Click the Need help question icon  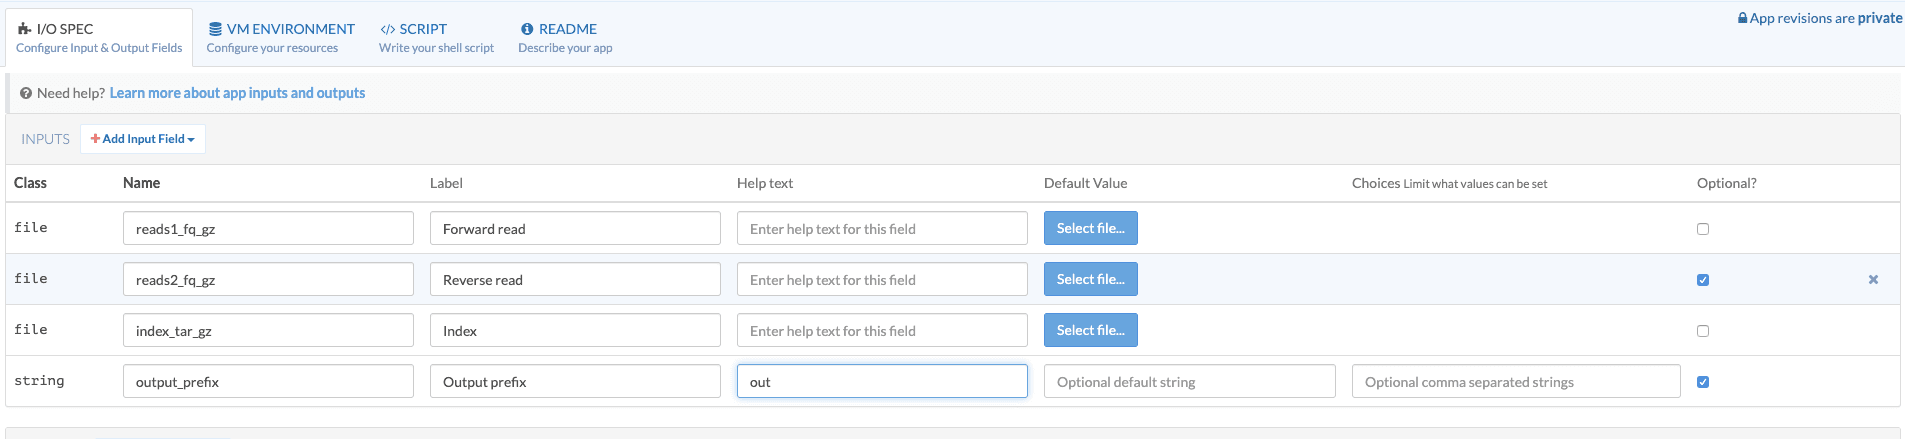26,93
